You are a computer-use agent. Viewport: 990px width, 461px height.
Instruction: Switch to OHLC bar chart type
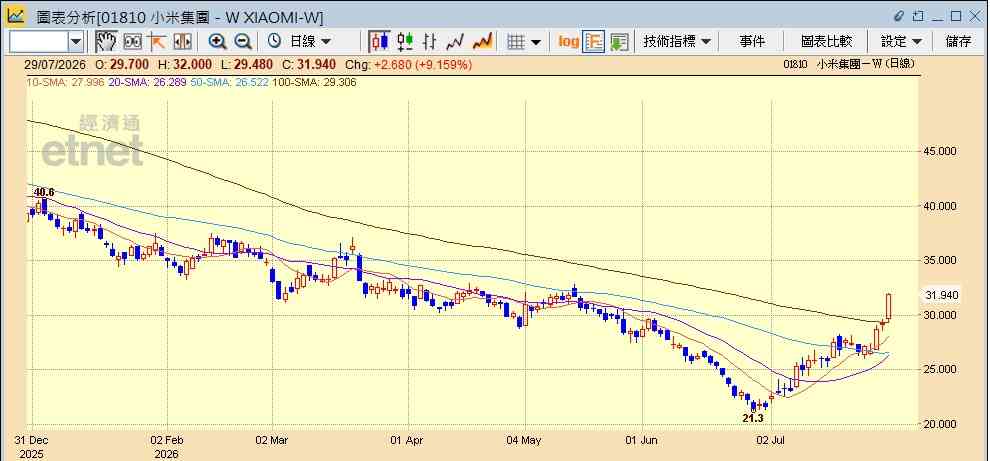[x=429, y=42]
